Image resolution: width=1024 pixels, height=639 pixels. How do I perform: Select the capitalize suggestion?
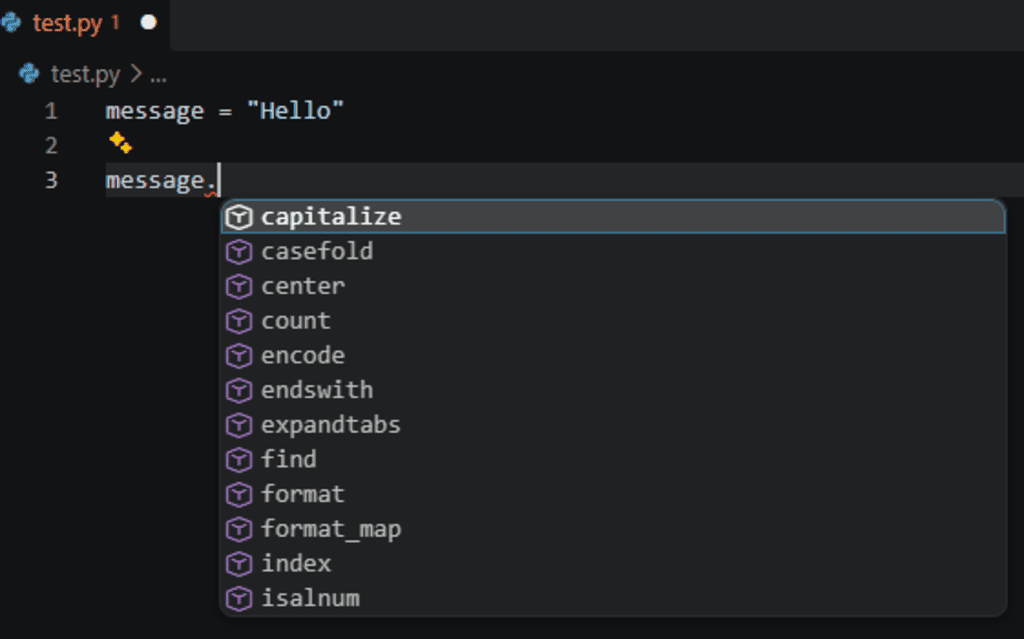coord(613,217)
